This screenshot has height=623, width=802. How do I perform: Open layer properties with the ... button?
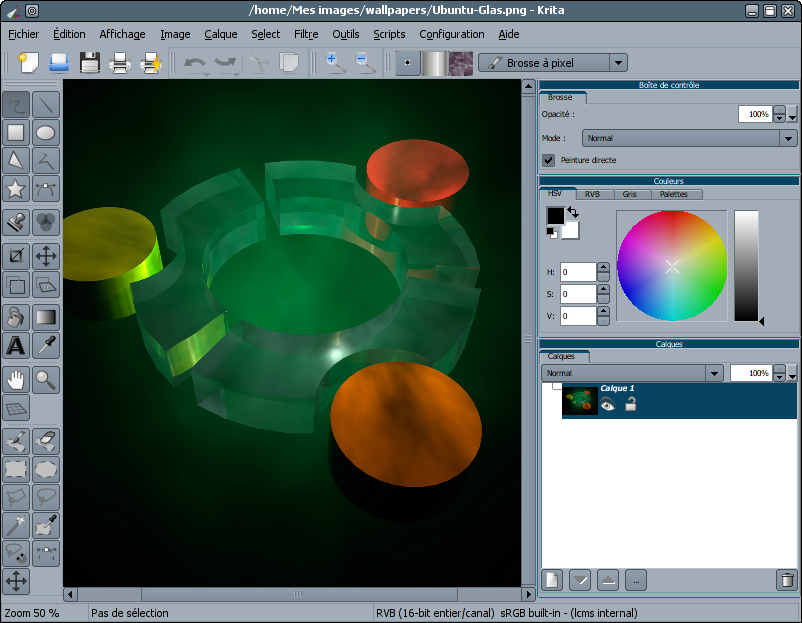[636, 581]
